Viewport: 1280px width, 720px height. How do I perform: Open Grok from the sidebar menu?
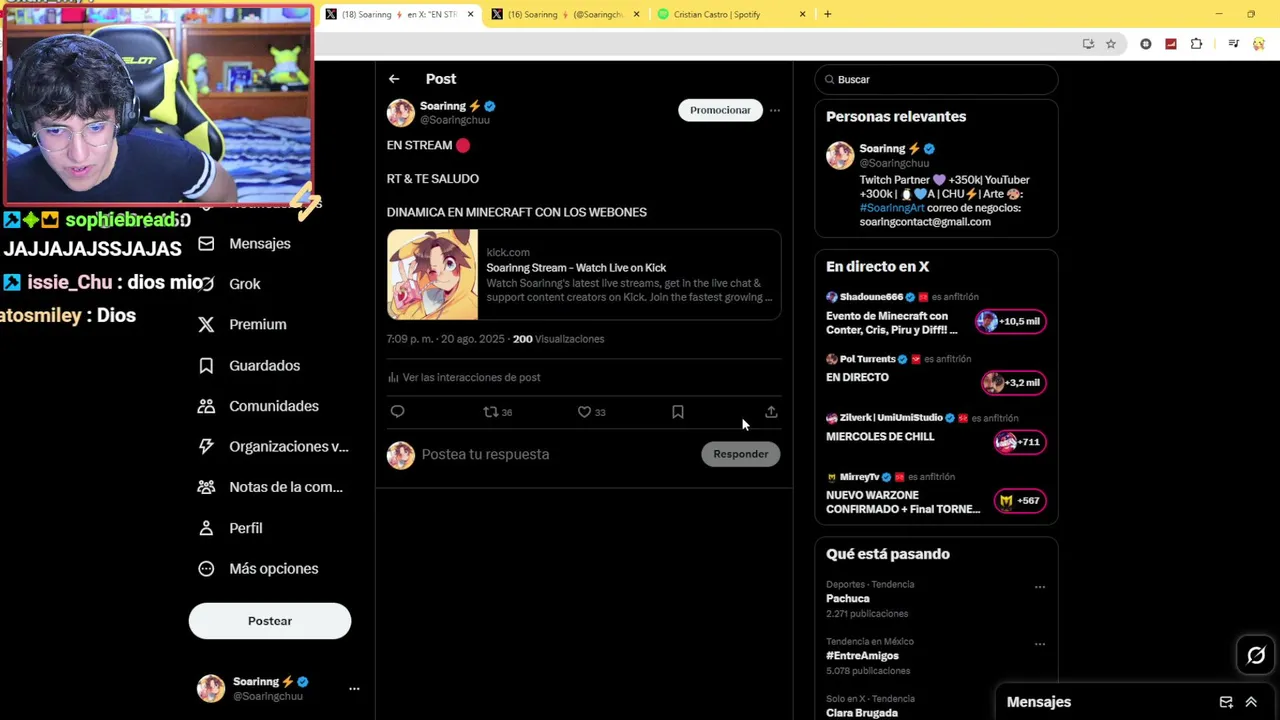coord(245,284)
